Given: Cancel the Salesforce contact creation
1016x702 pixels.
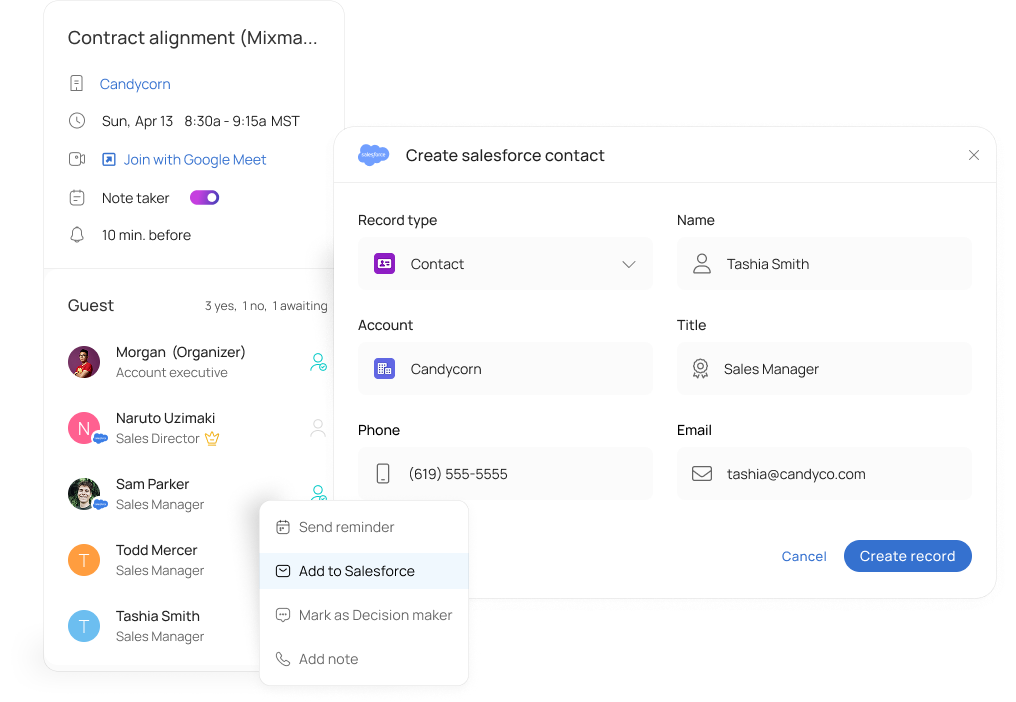Looking at the screenshot, I should (x=803, y=556).
